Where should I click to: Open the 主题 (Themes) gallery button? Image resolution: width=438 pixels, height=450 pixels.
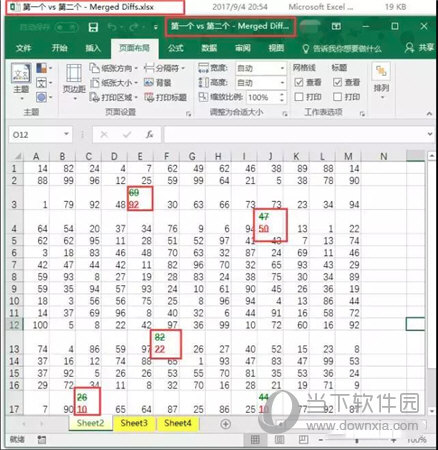click(21, 82)
